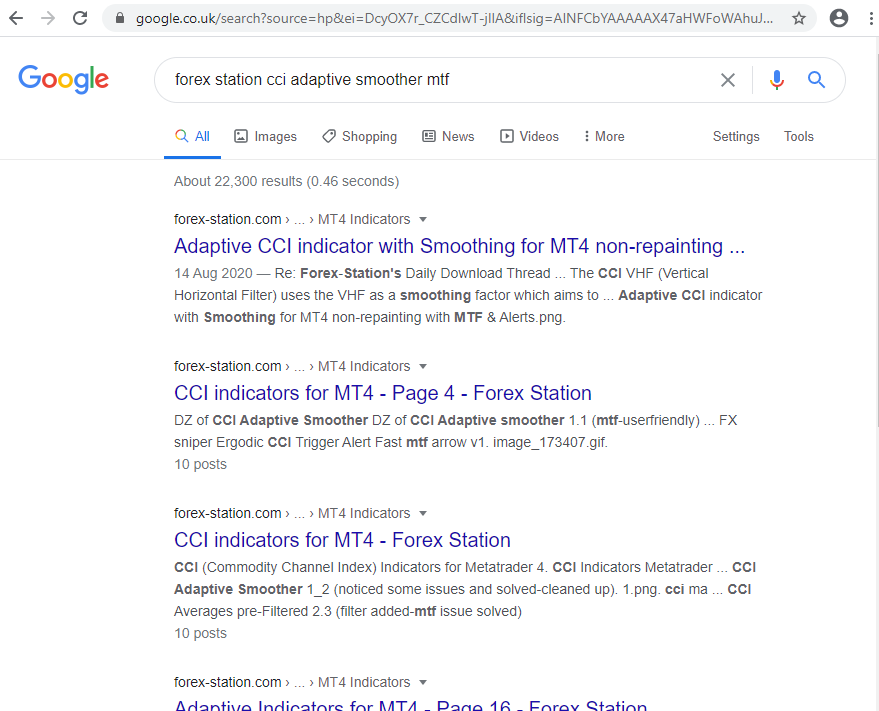Click inside the Google search text field
879x711 pixels.
pyautogui.click(x=430, y=80)
